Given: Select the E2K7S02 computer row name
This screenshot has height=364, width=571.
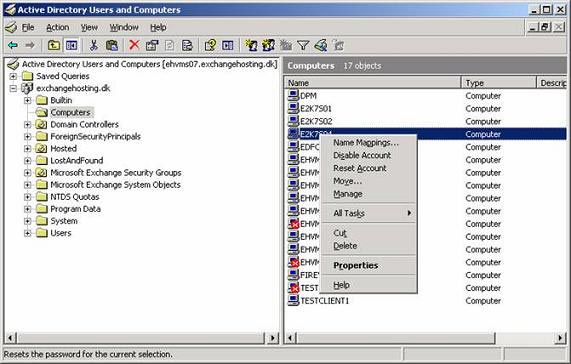Looking at the screenshot, I should 316,121.
